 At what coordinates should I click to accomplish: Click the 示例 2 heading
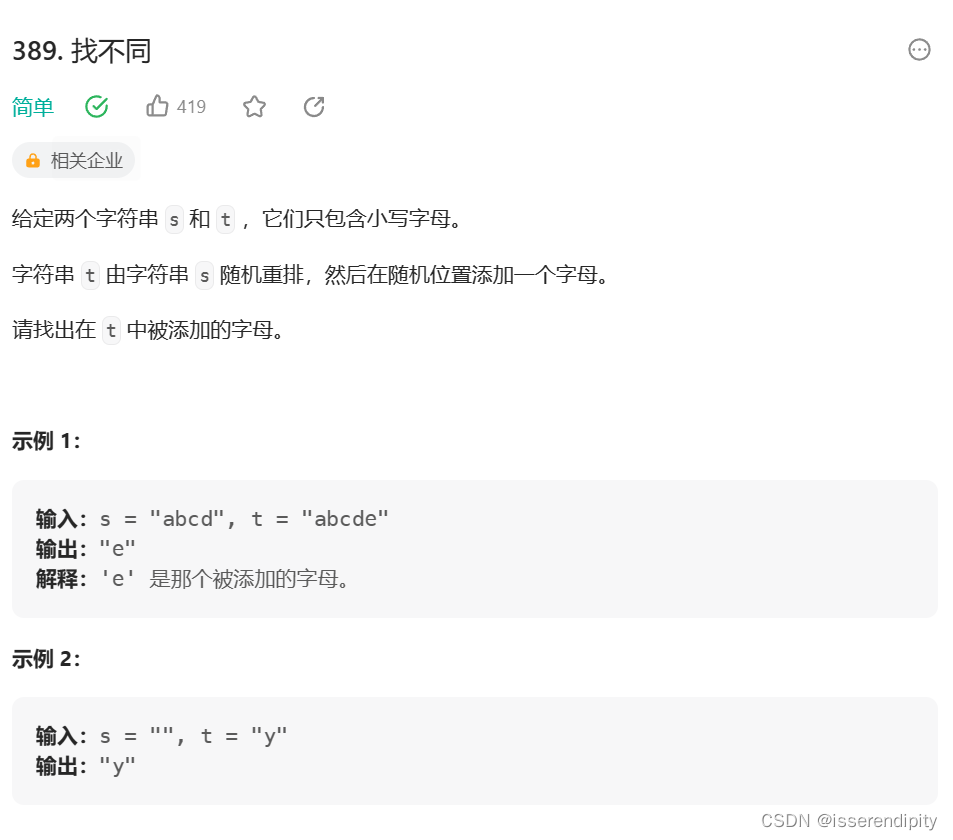46,659
